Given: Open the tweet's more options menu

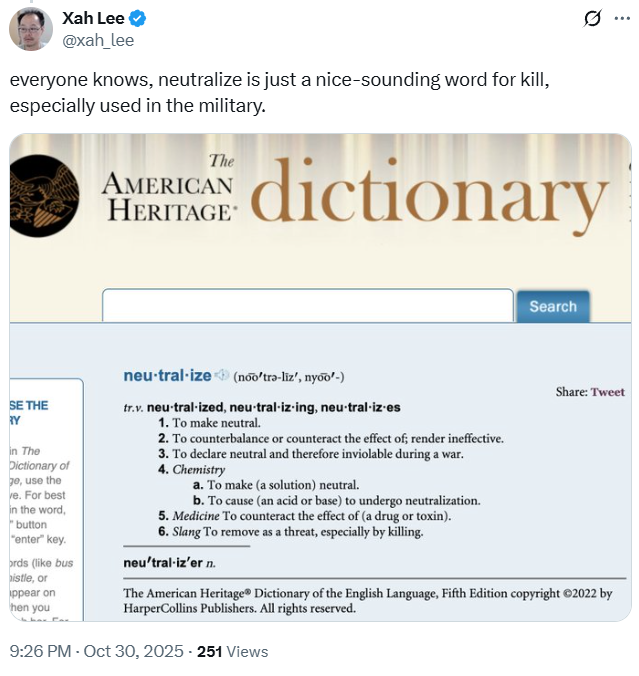Looking at the screenshot, I should pos(624,19).
